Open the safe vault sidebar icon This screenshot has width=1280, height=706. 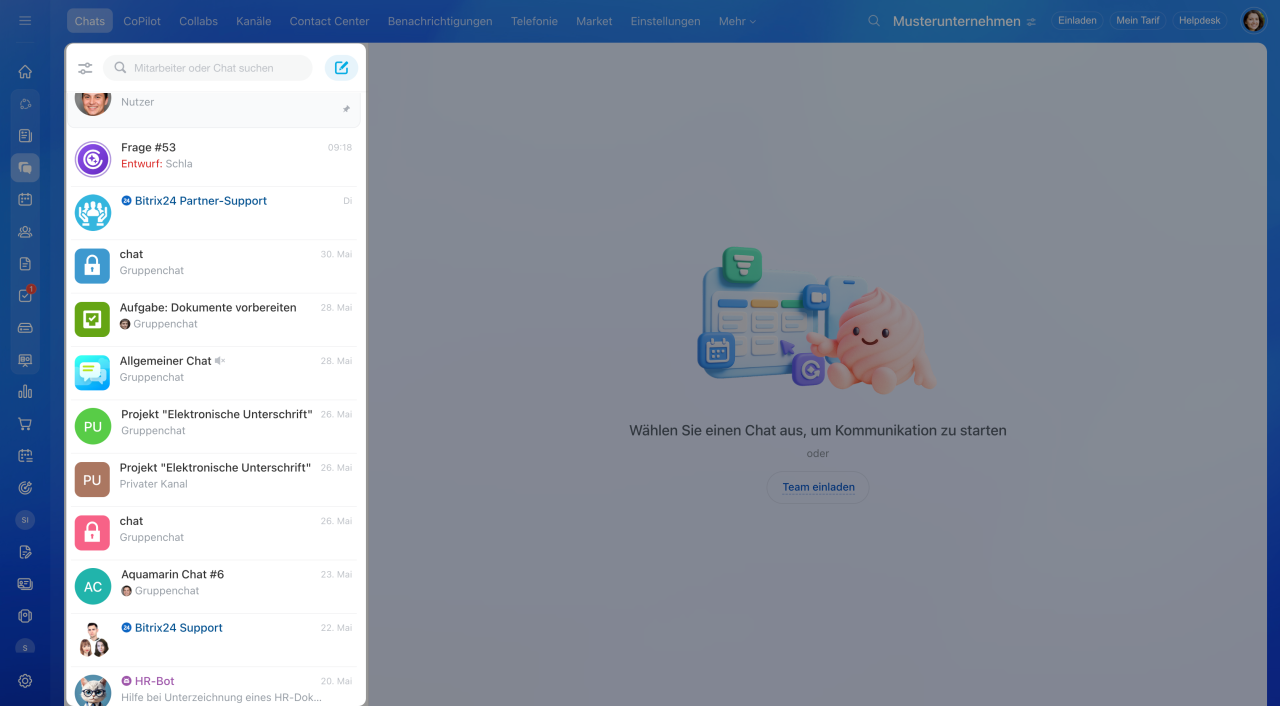point(25,616)
